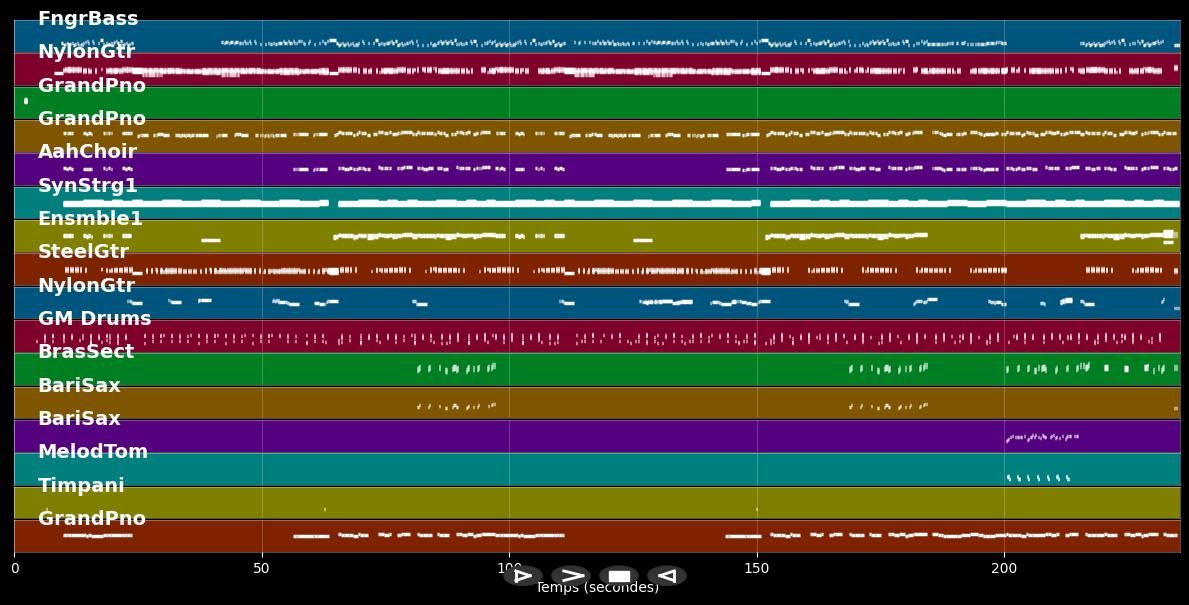1189x605 pixels.
Task: Select the FngrBass track label
Action: pyautogui.click(x=88, y=19)
